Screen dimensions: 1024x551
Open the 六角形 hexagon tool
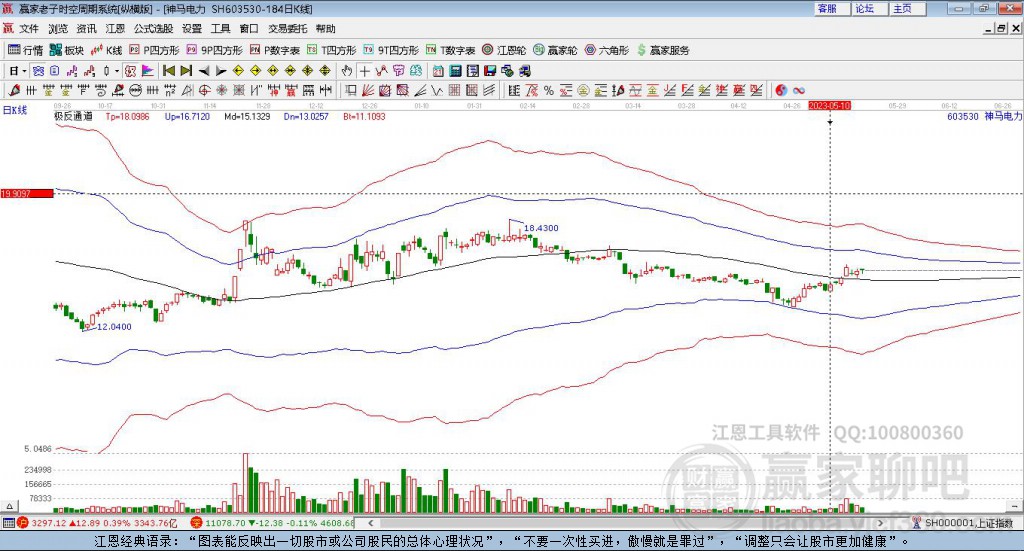click(x=607, y=50)
